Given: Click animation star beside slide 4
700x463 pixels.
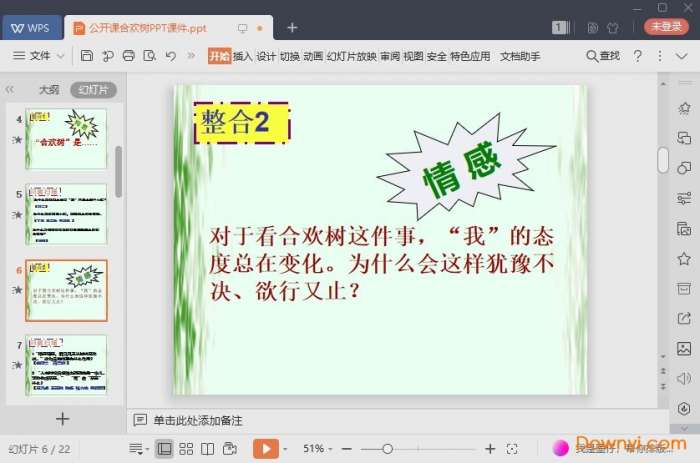Looking at the screenshot, I should pyautogui.click(x=17, y=140).
